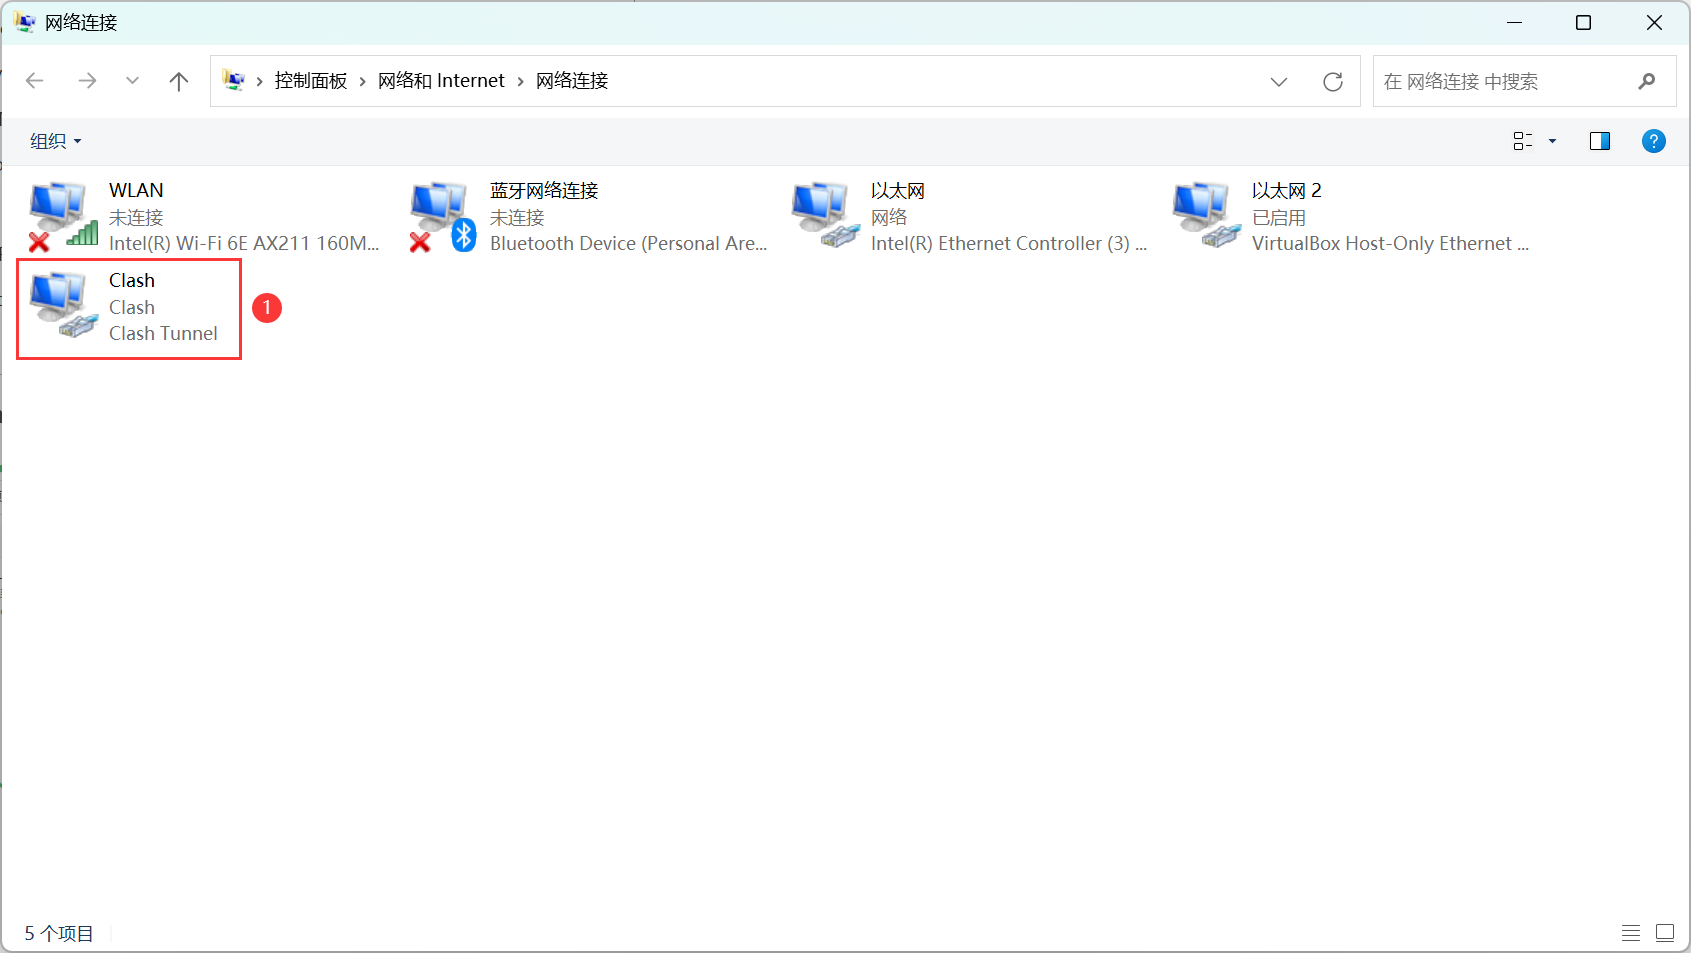This screenshot has height=953, width=1691.
Task: Click the Intel(R) Wi-Fi 6E AX211 text
Action: pyautogui.click(x=244, y=243)
